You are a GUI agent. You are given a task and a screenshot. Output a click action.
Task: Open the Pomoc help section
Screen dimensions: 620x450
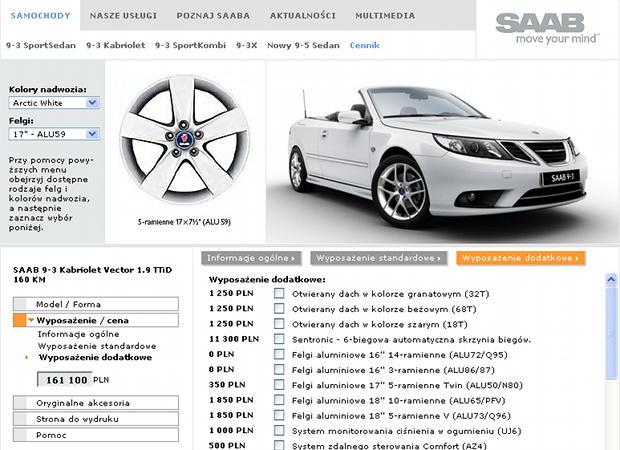[x=96, y=435]
